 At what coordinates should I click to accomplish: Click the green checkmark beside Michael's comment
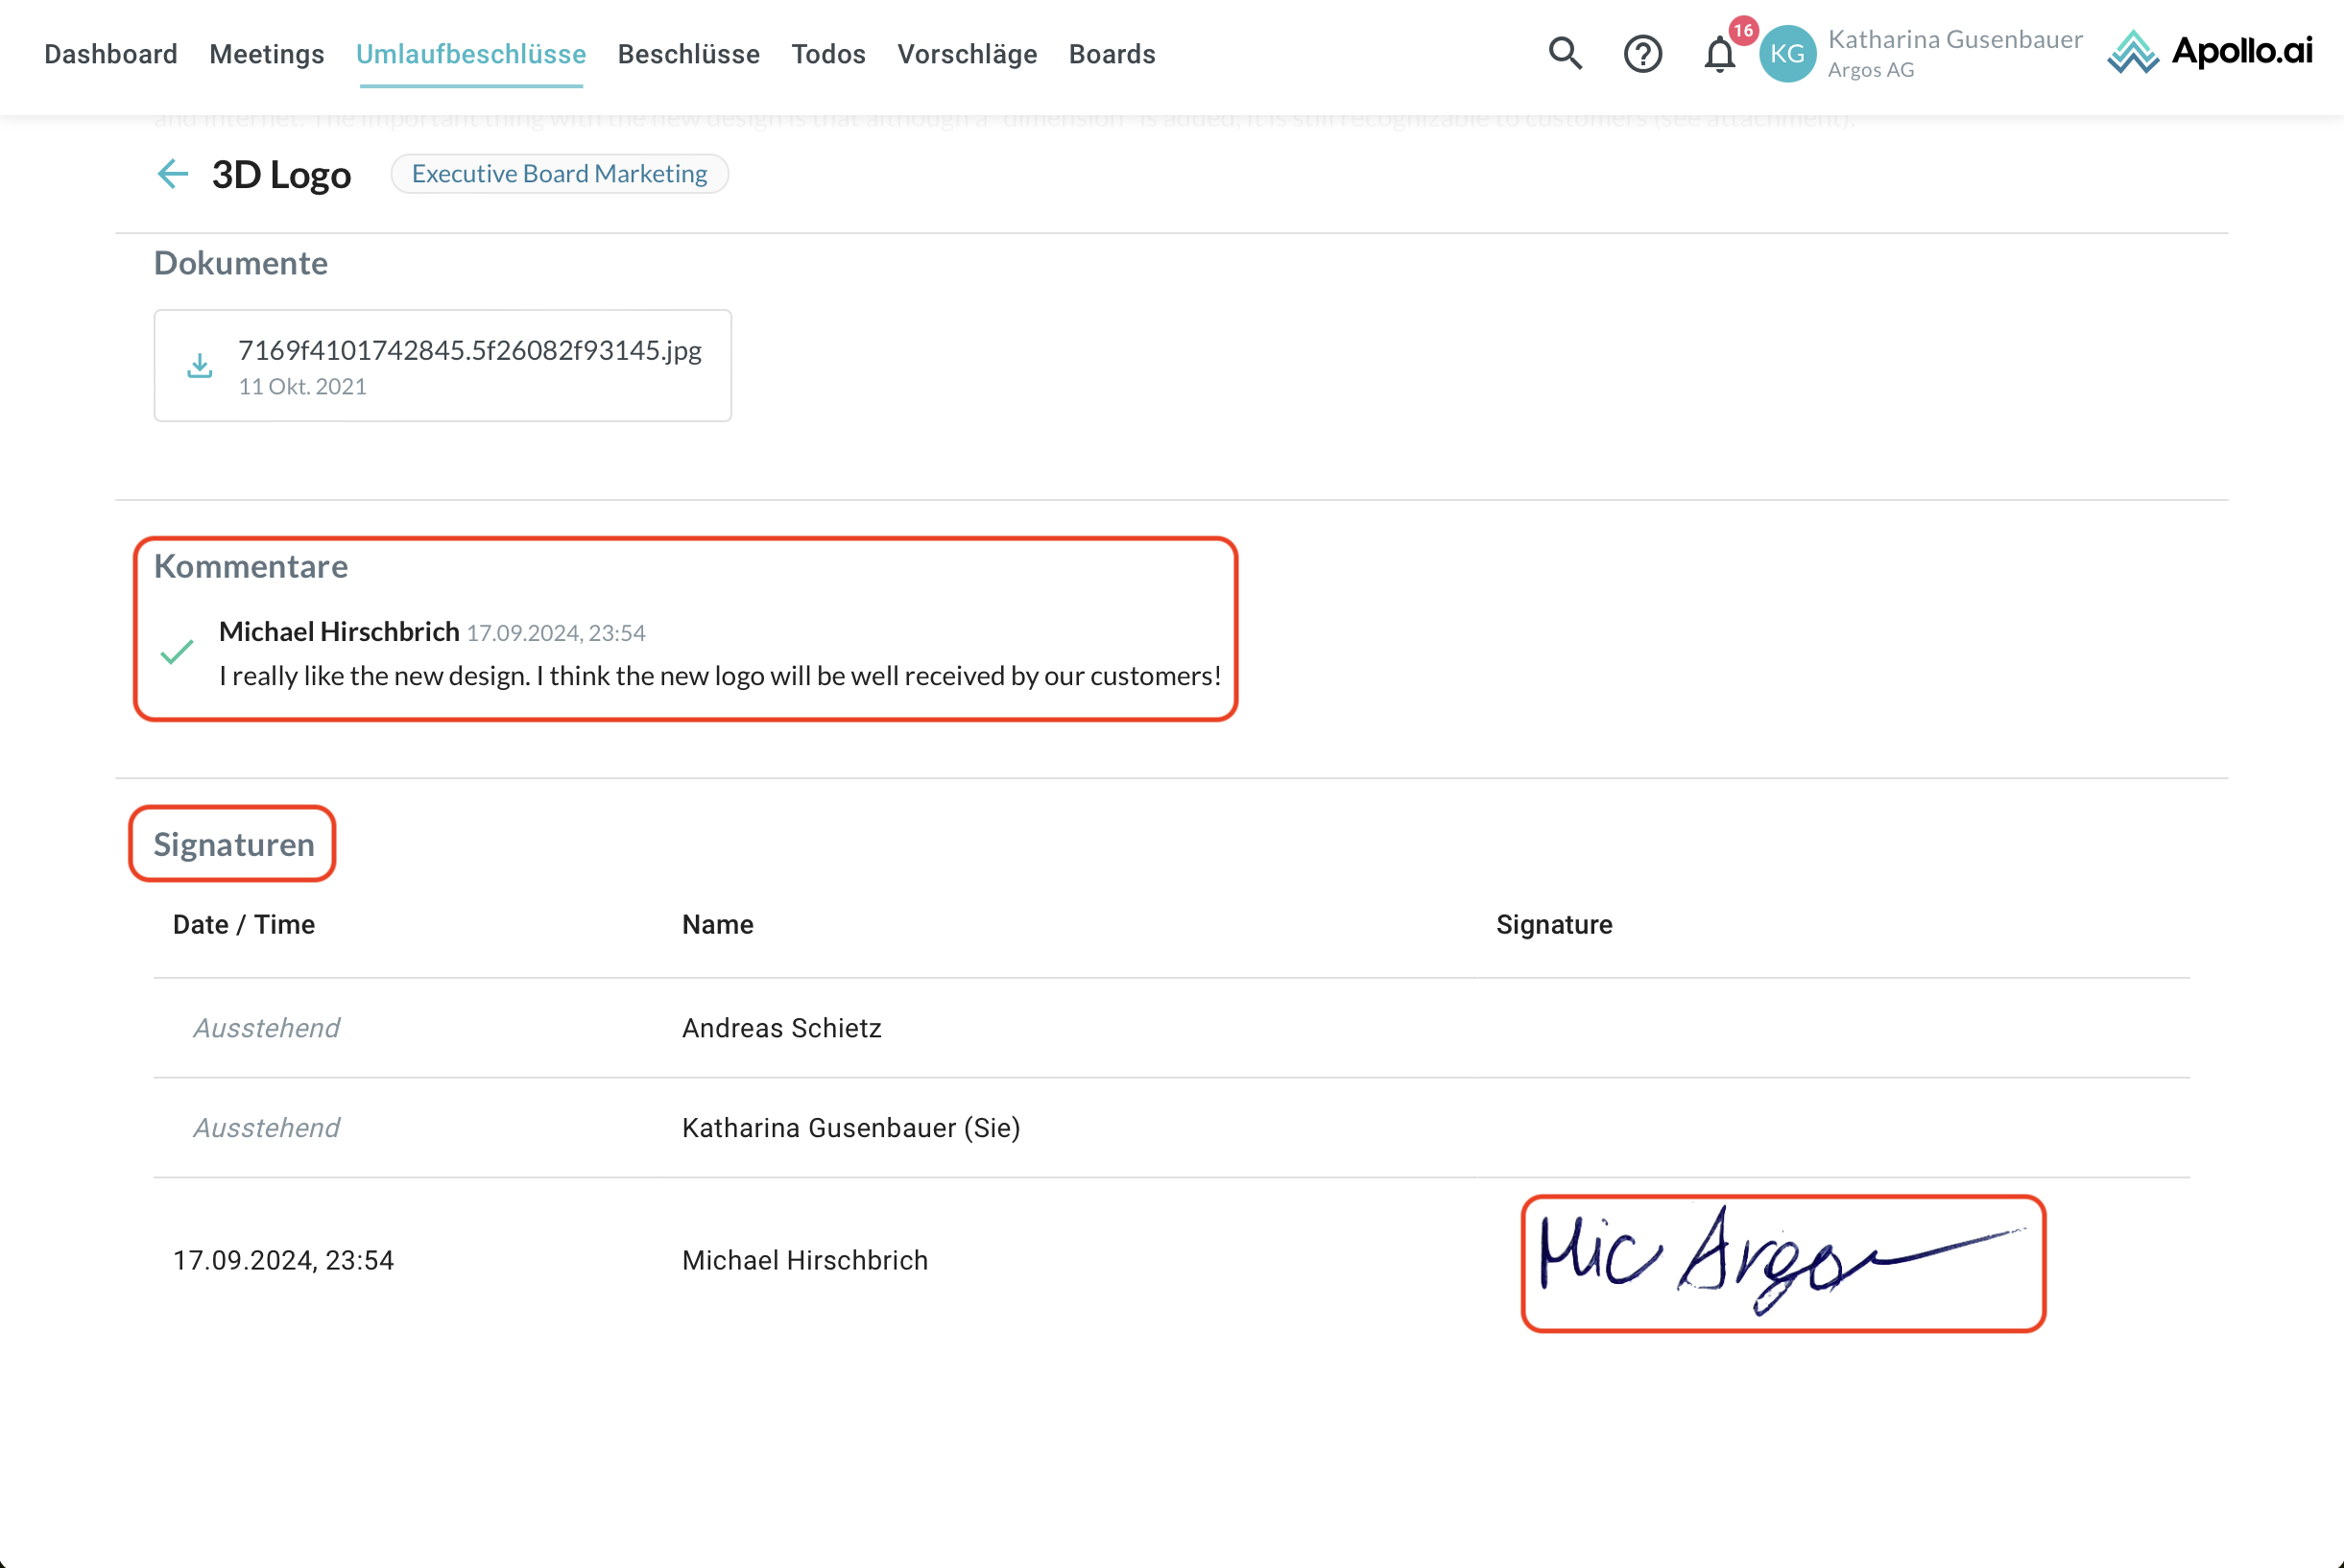coord(177,653)
